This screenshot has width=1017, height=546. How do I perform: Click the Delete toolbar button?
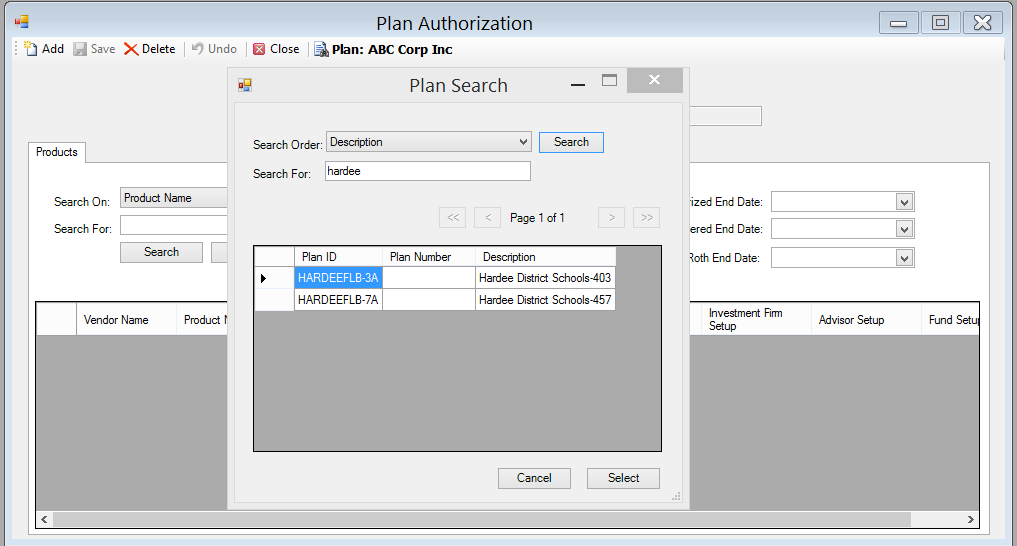pyautogui.click(x=149, y=49)
